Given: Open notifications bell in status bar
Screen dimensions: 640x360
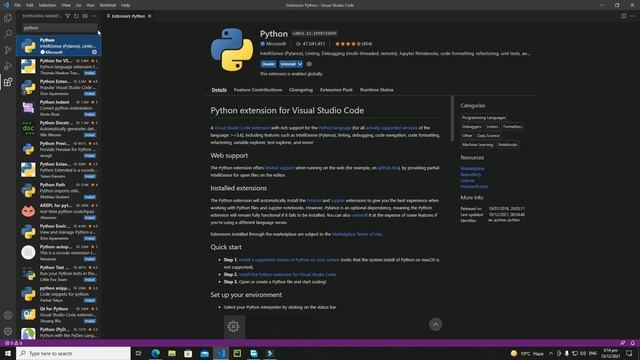Looking at the screenshot, I should (632, 343).
